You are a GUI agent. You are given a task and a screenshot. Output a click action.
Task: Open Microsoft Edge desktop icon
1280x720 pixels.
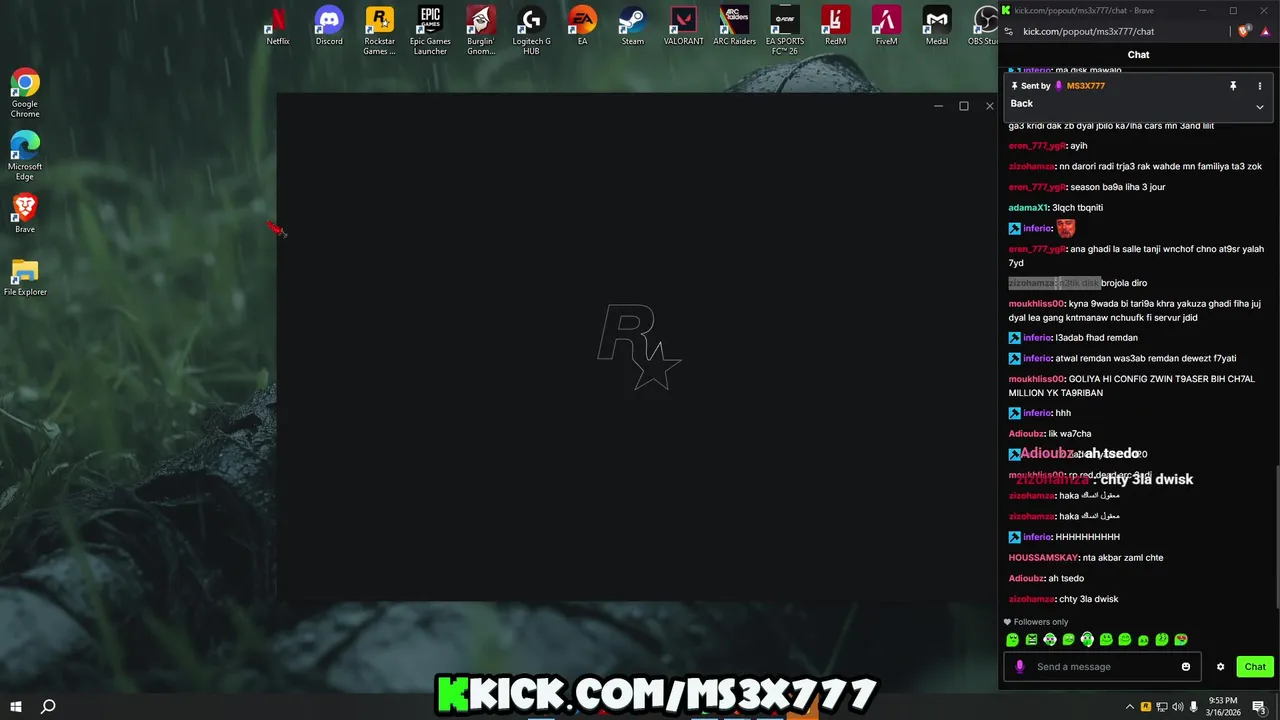(x=25, y=157)
